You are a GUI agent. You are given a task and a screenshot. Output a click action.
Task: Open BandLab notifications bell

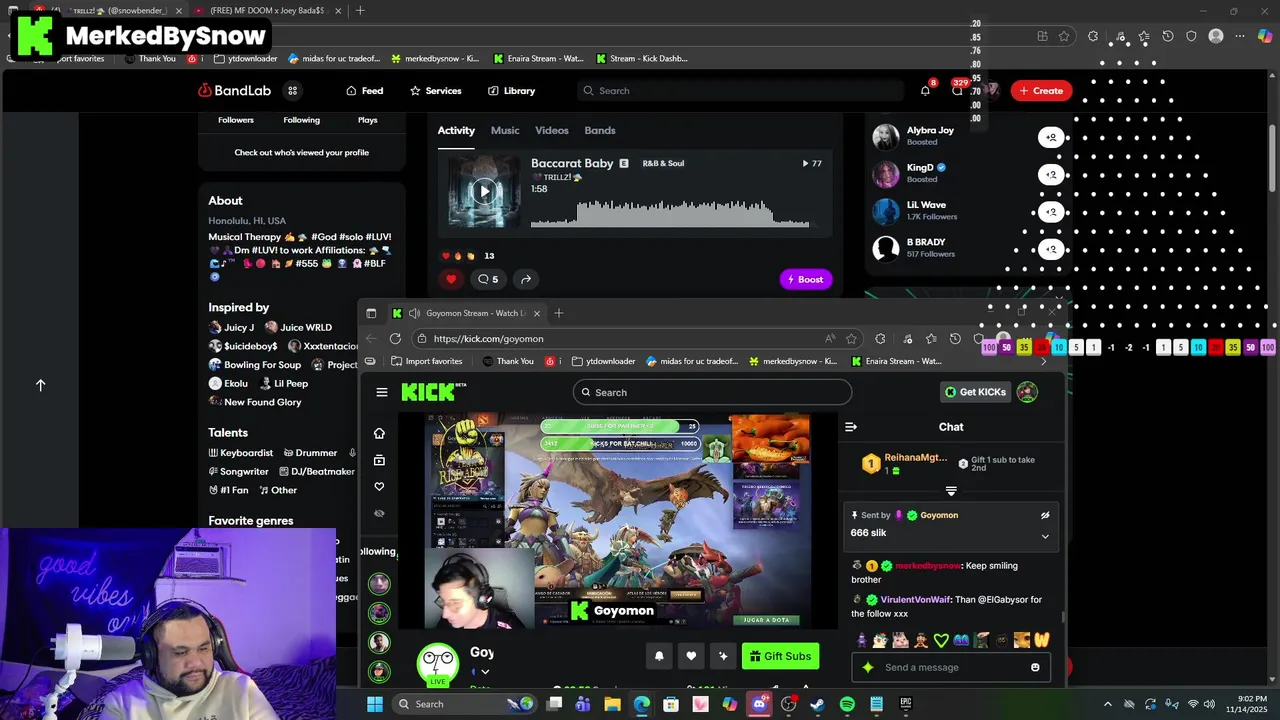coord(925,90)
